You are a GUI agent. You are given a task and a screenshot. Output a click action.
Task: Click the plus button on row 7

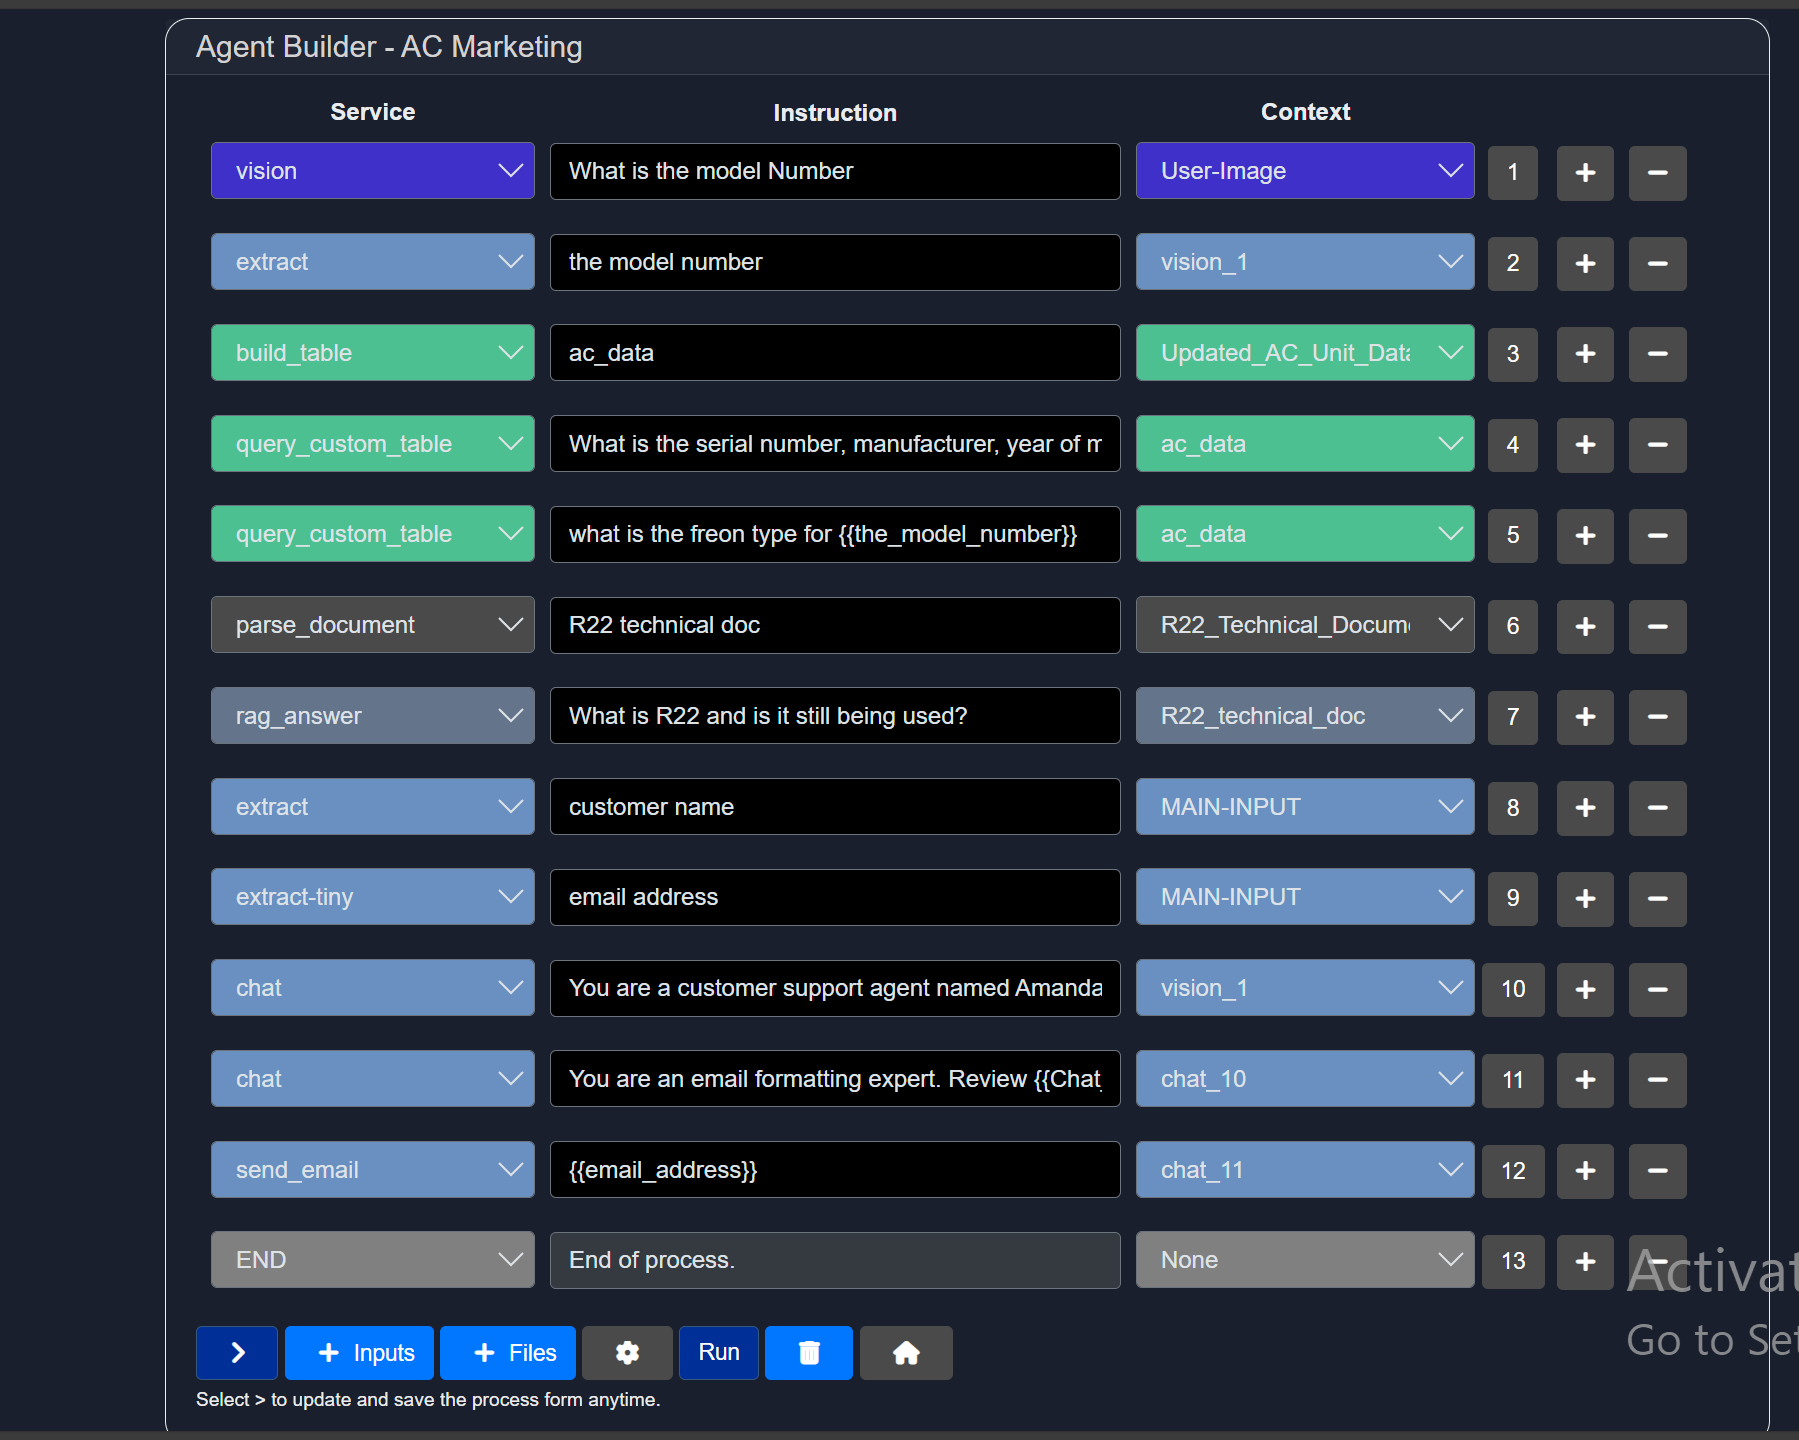click(1584, 717)
